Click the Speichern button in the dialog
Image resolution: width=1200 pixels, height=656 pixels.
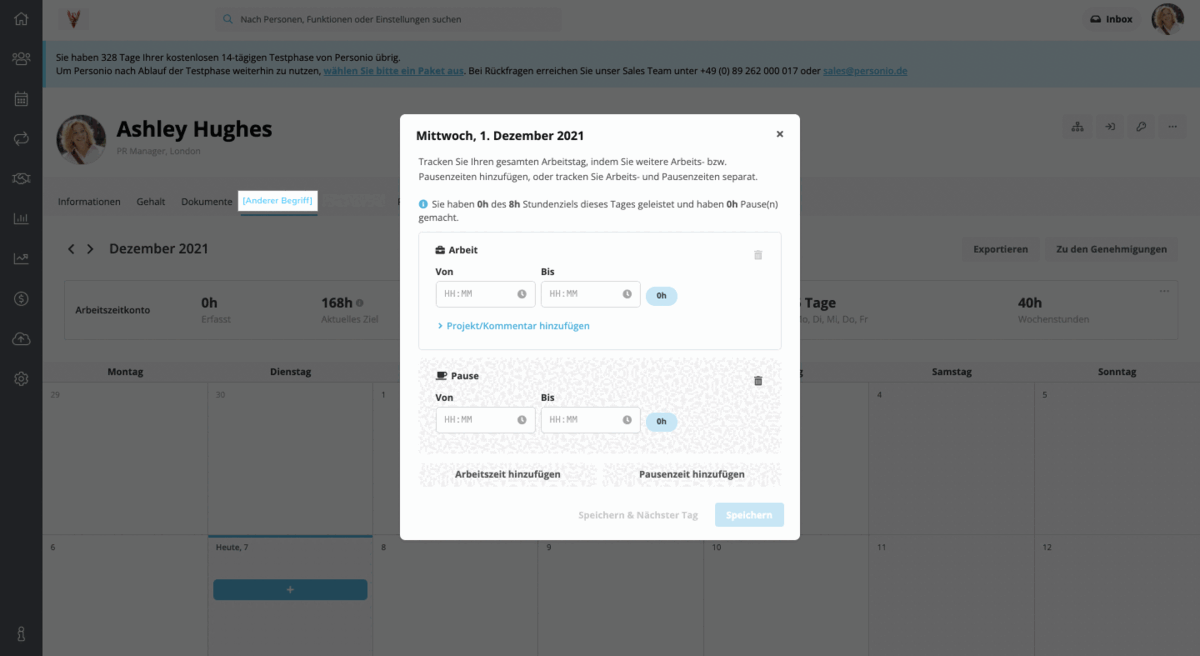749,514
